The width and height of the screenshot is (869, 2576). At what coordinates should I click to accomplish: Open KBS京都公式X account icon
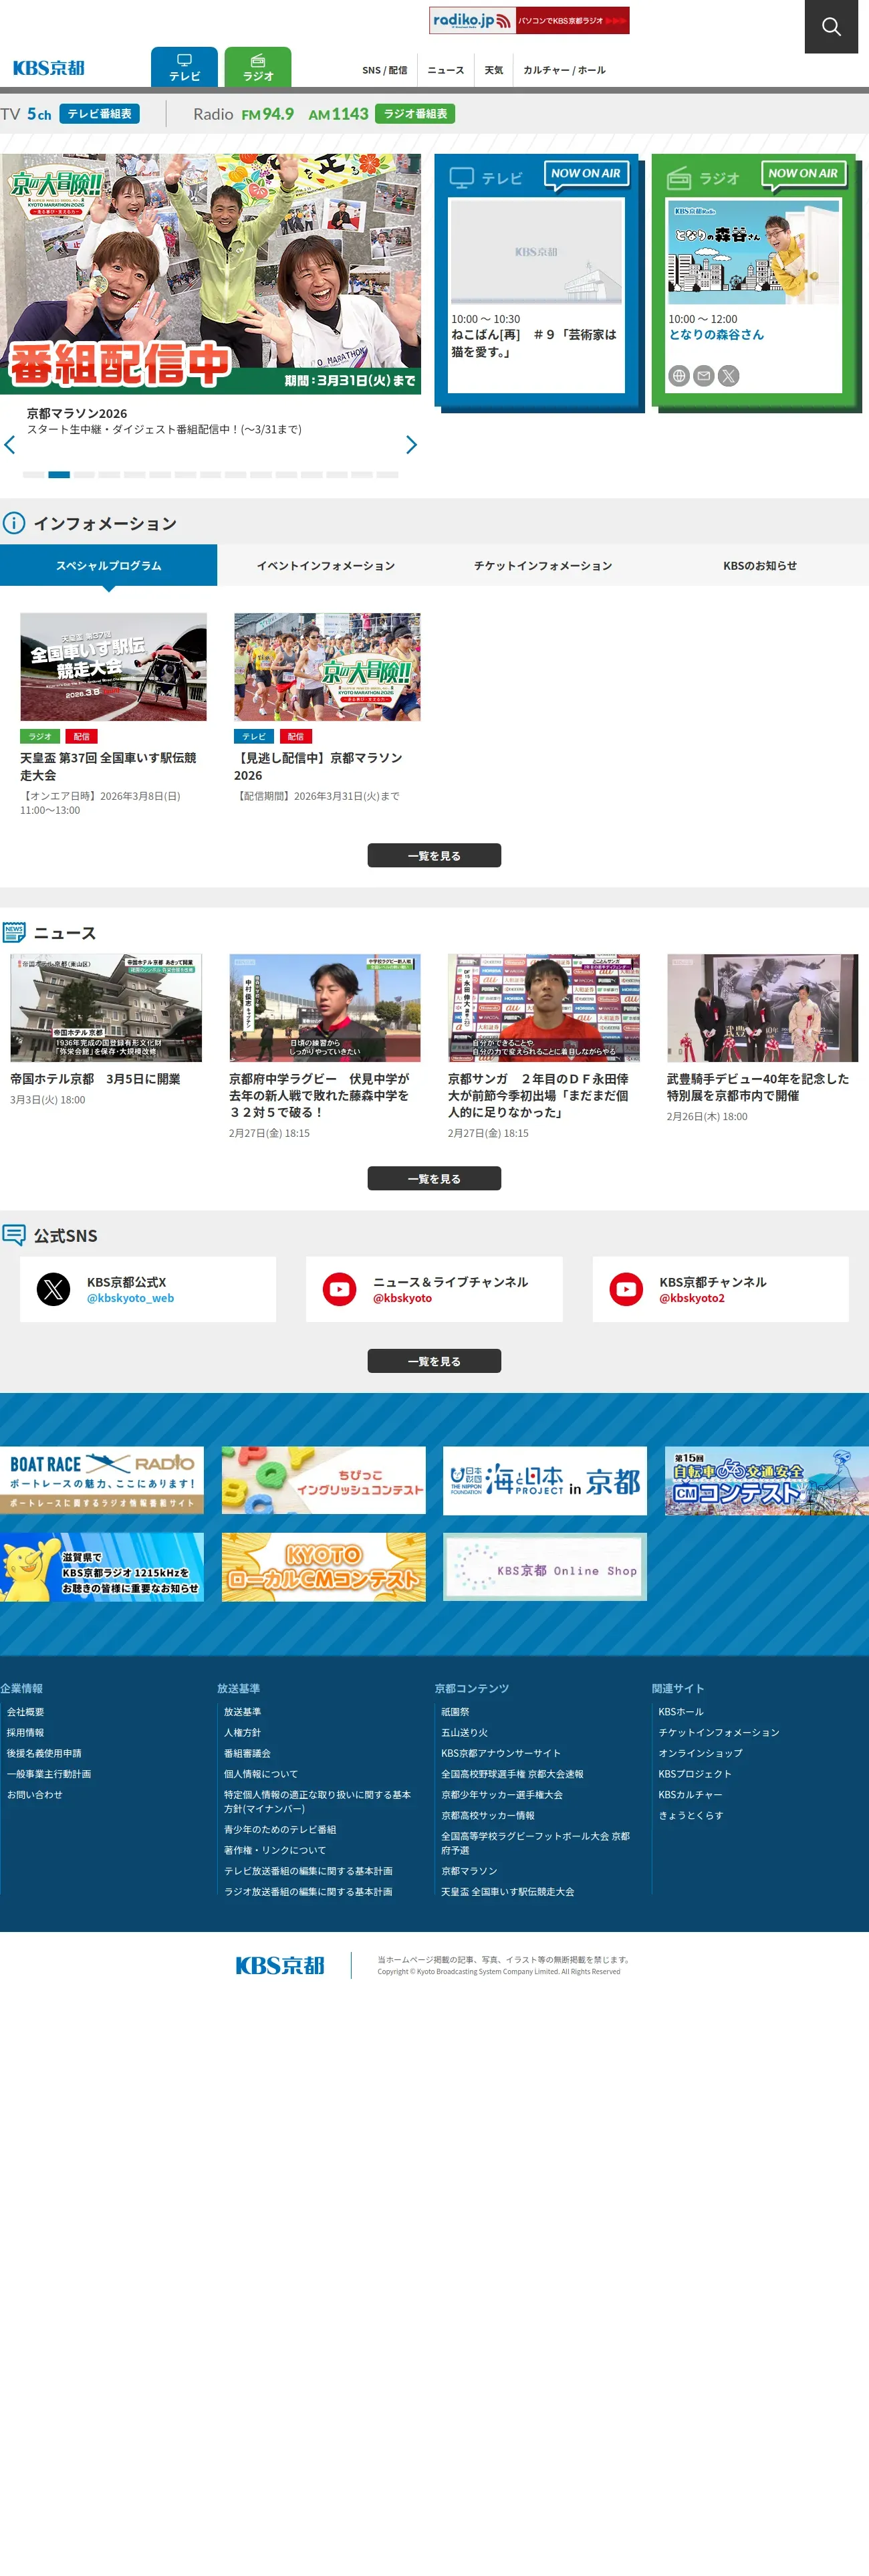point(54,1290)
